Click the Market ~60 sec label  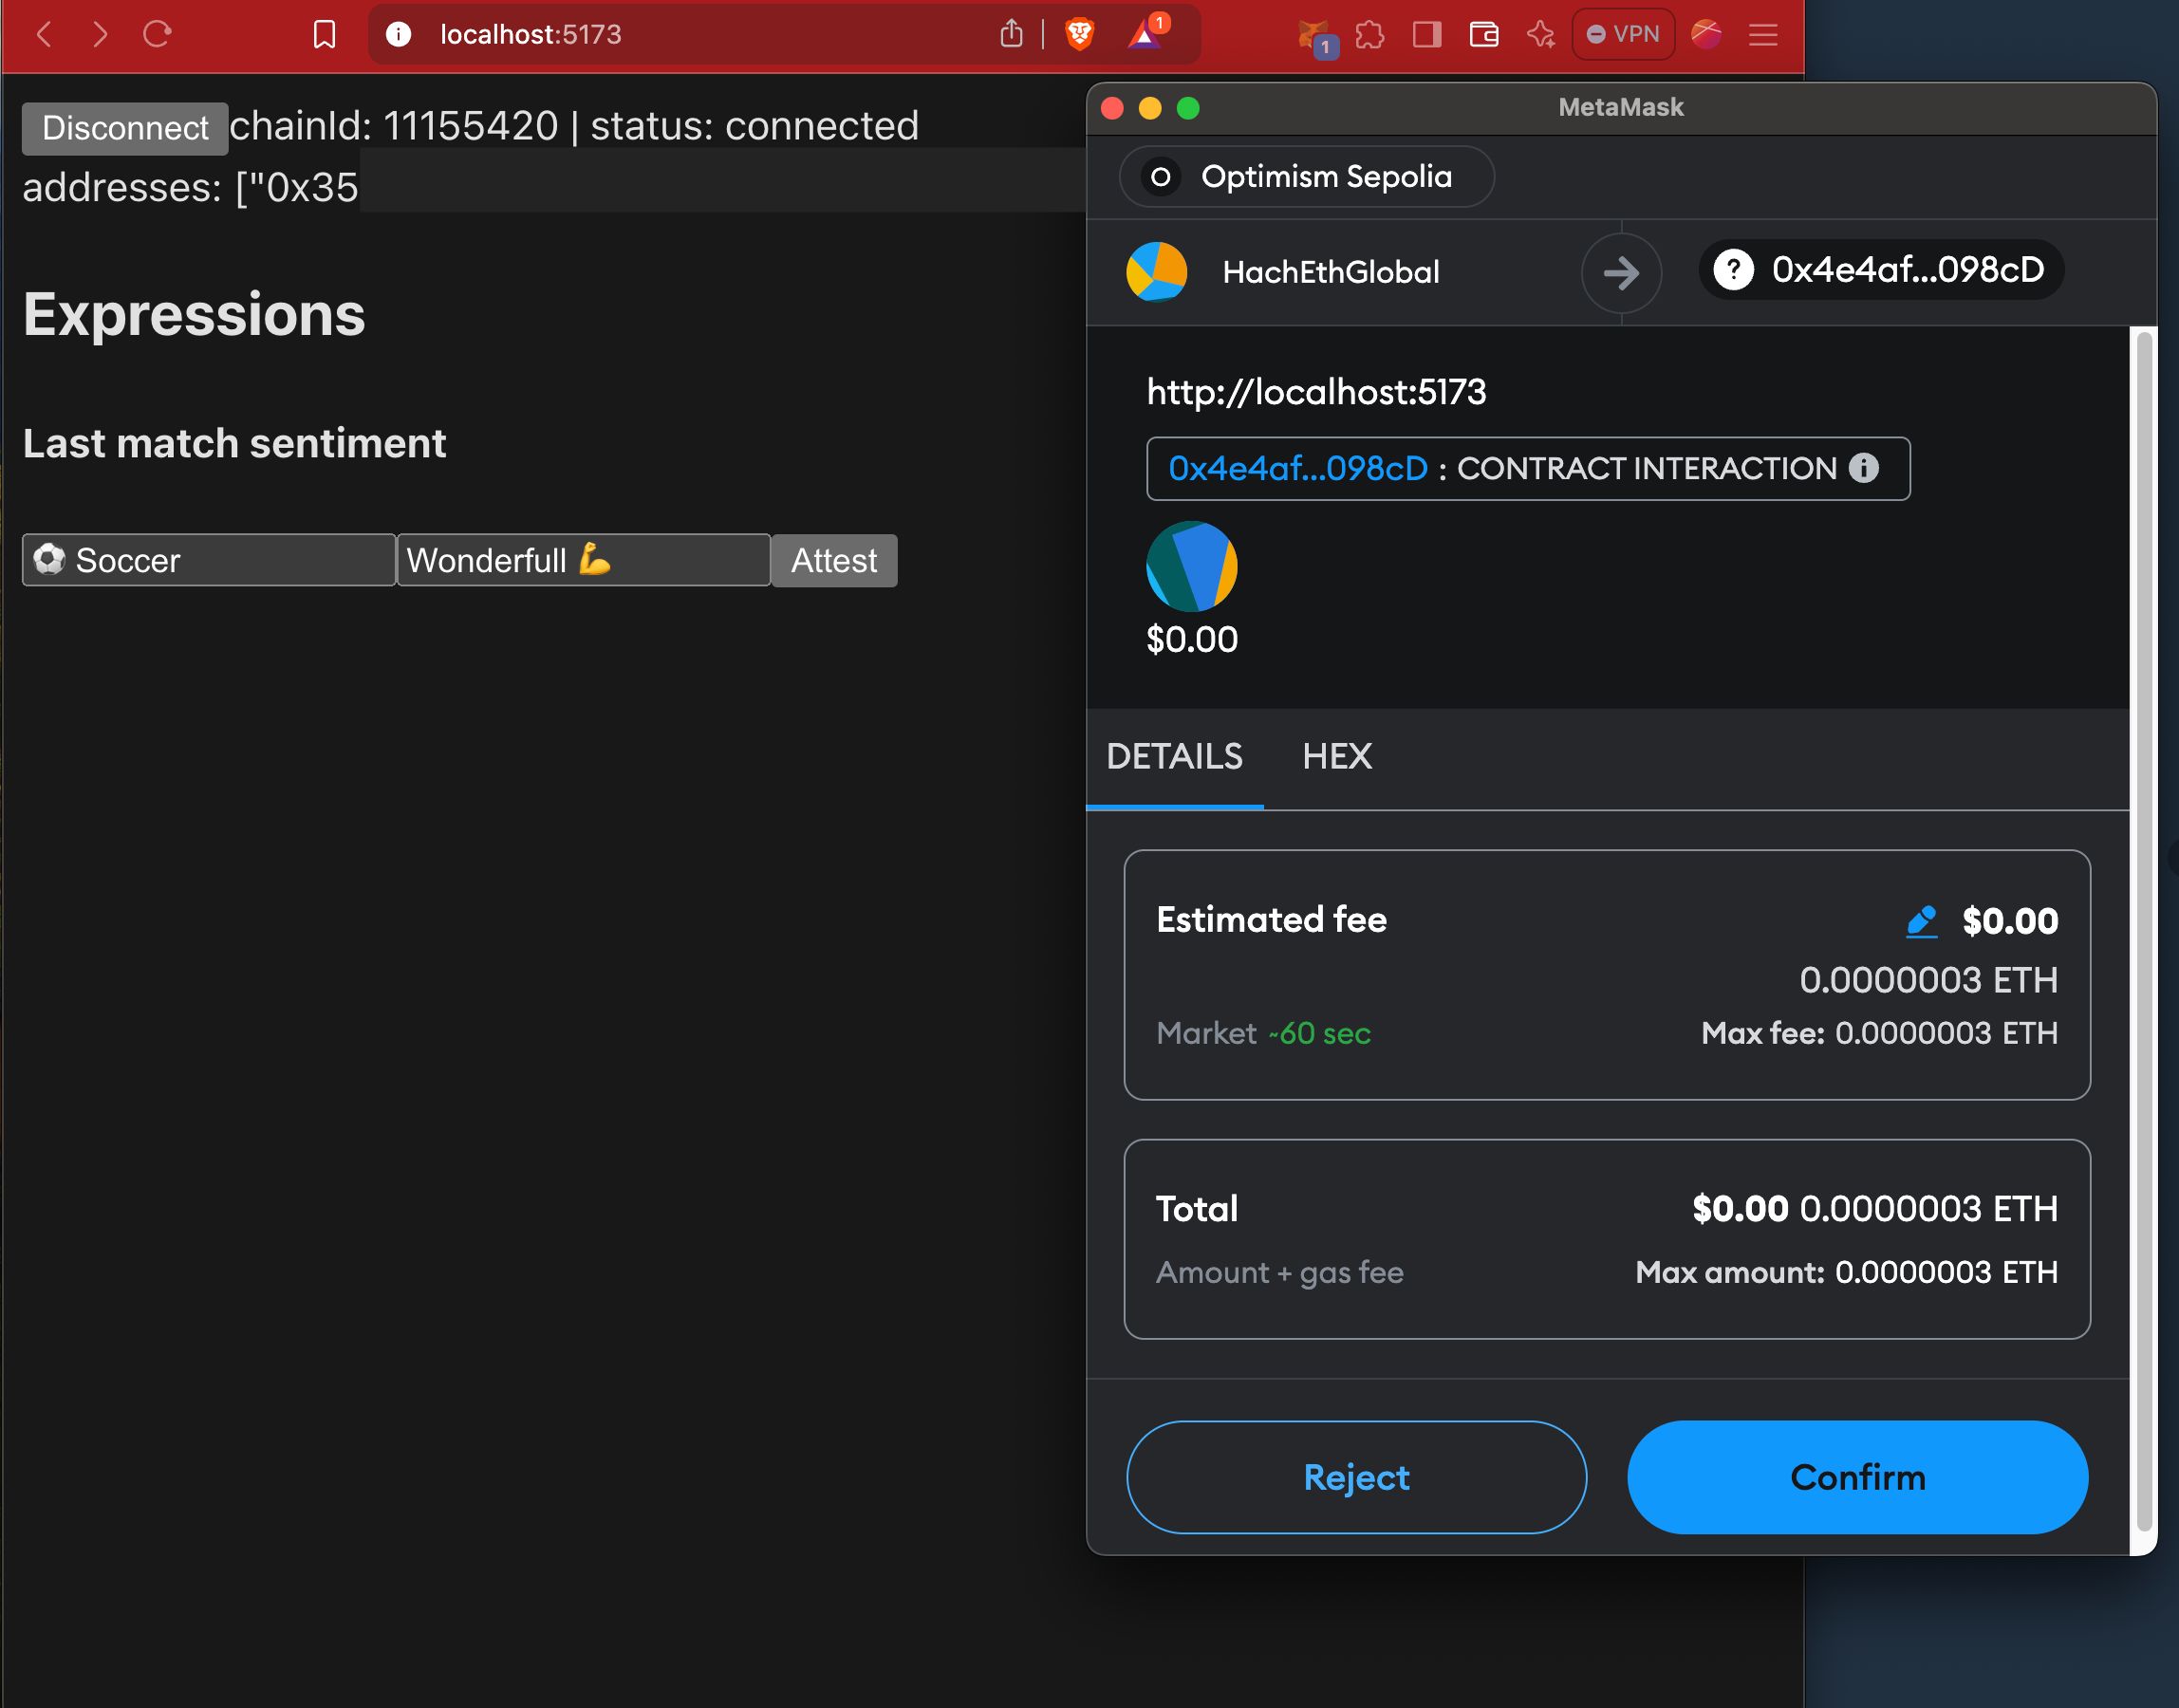pos(1263,1033)
